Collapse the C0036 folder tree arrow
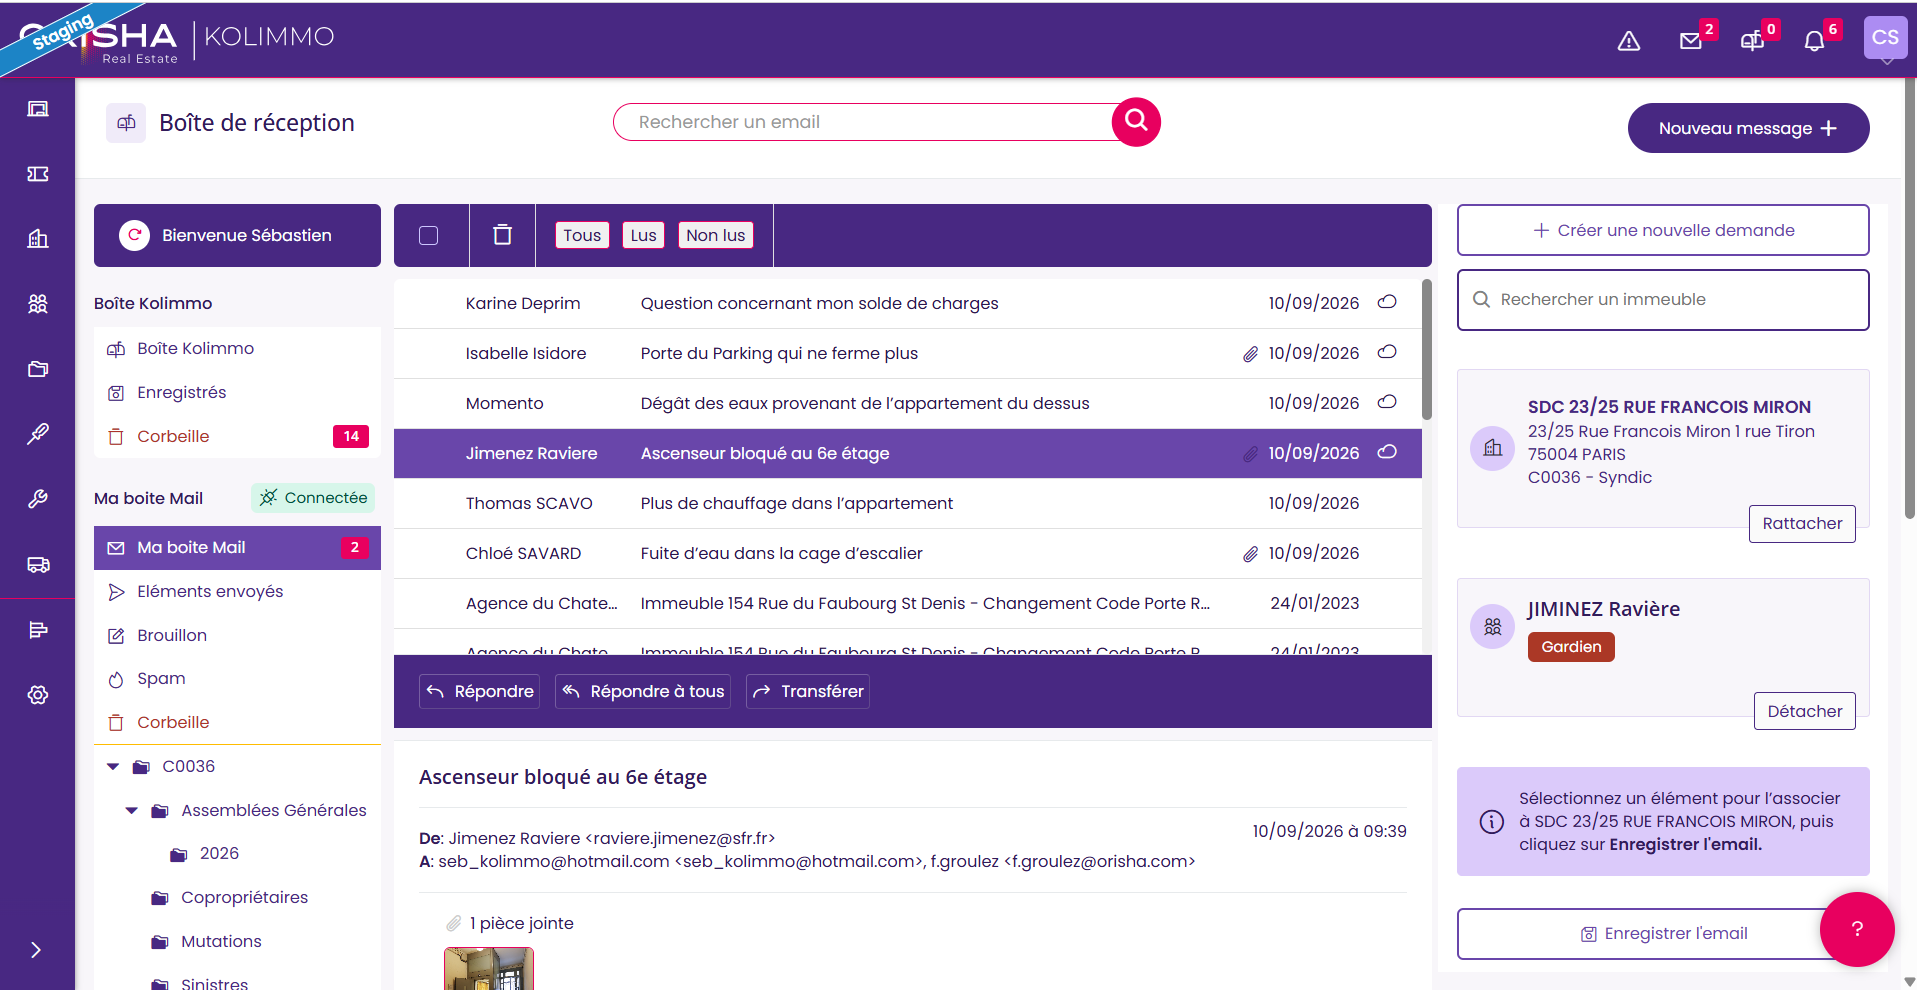This screenshot has width=1917, height=990. 113,767
